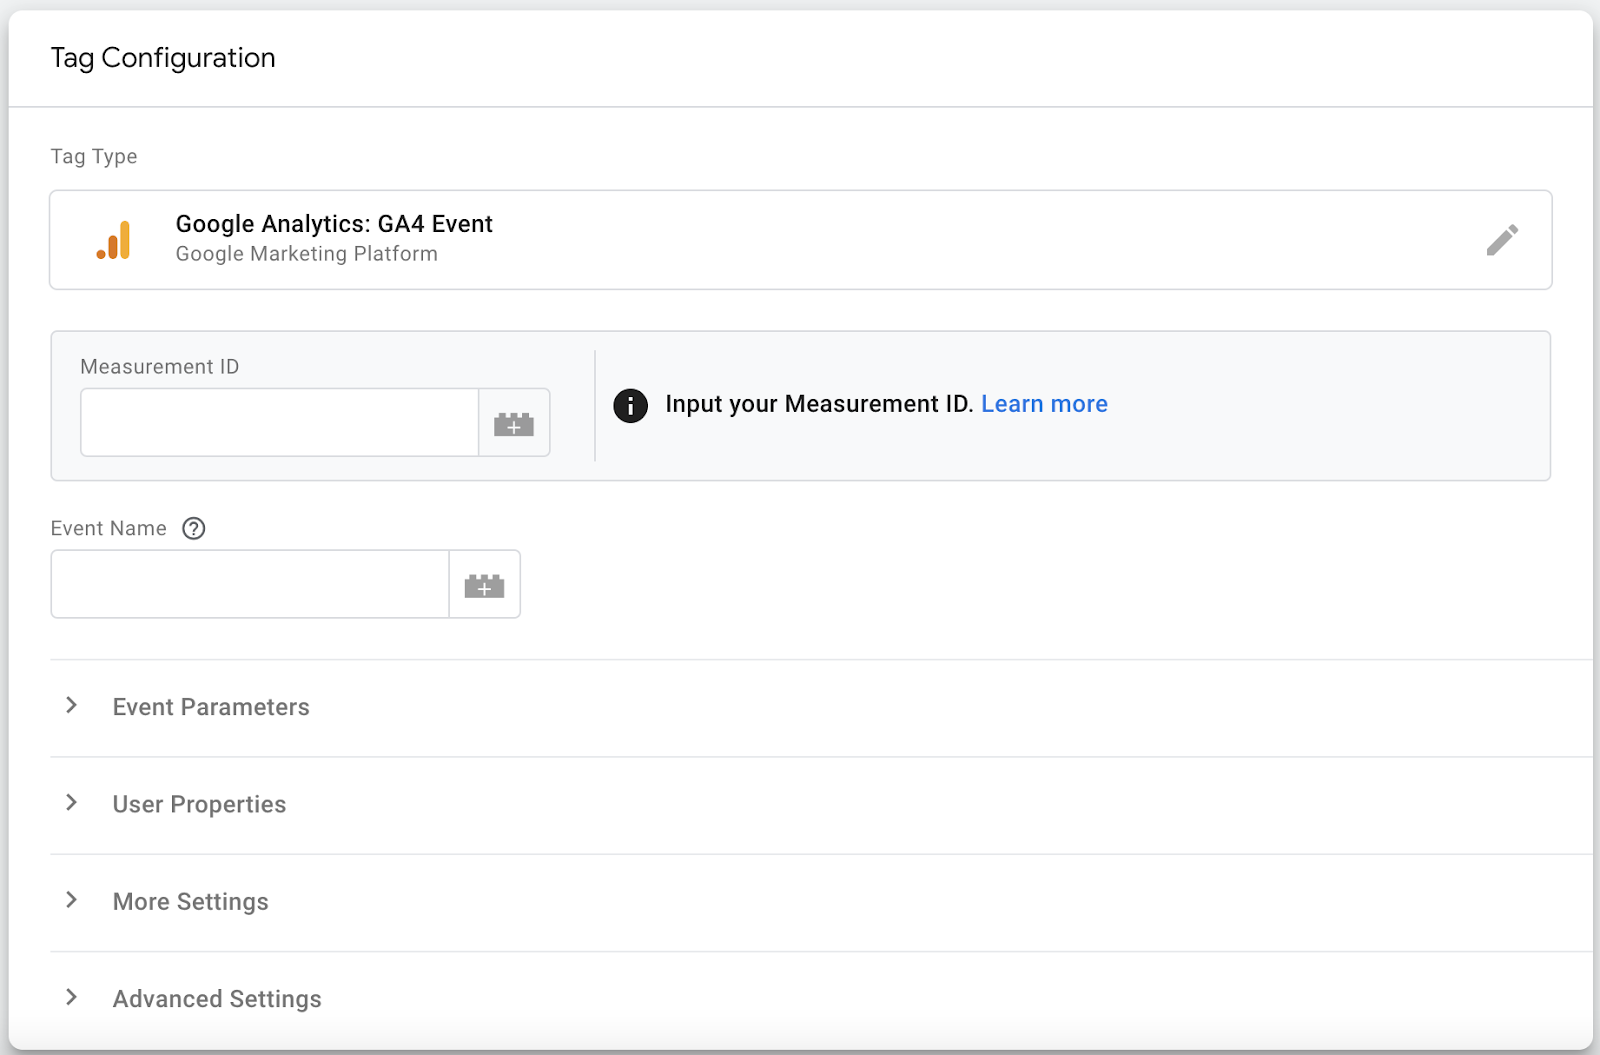Screen dimensions: 1600x1055
Task: Click the More Settings section label
Action: 191,902
